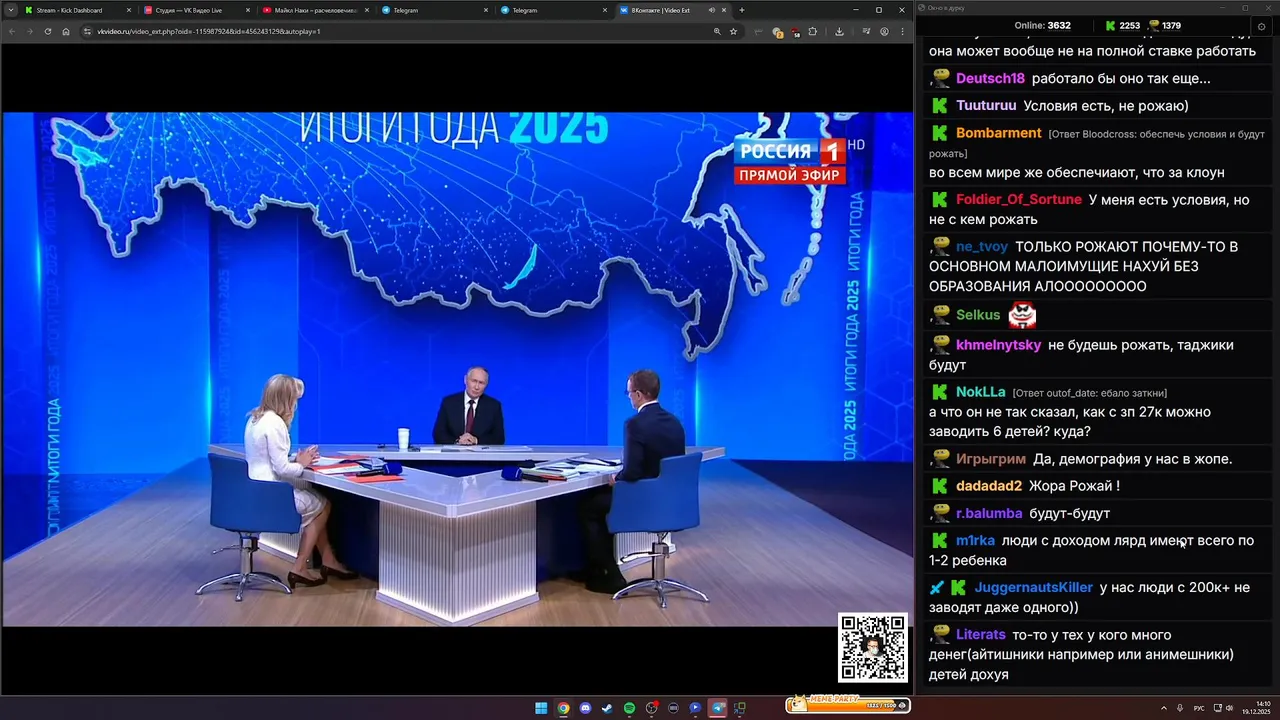Close the Stream – Kick Dashboard tab
Screen dimensions: 1280x720
[129, 10]
